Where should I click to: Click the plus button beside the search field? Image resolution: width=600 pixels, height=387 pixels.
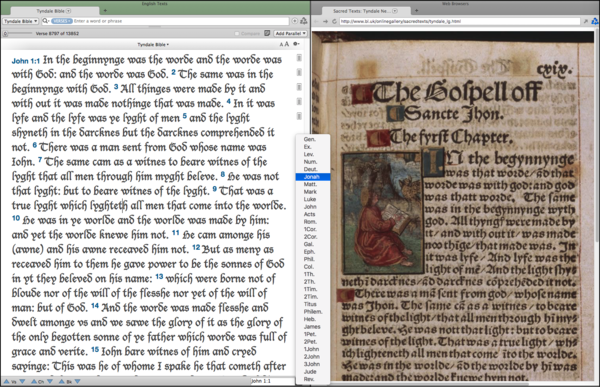pos(295,21)
